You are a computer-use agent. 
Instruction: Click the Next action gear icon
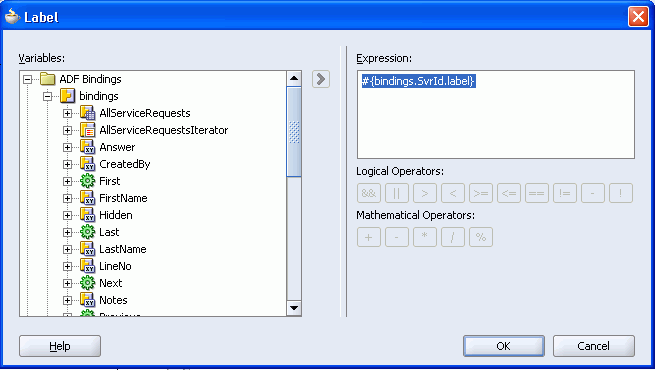87,283
